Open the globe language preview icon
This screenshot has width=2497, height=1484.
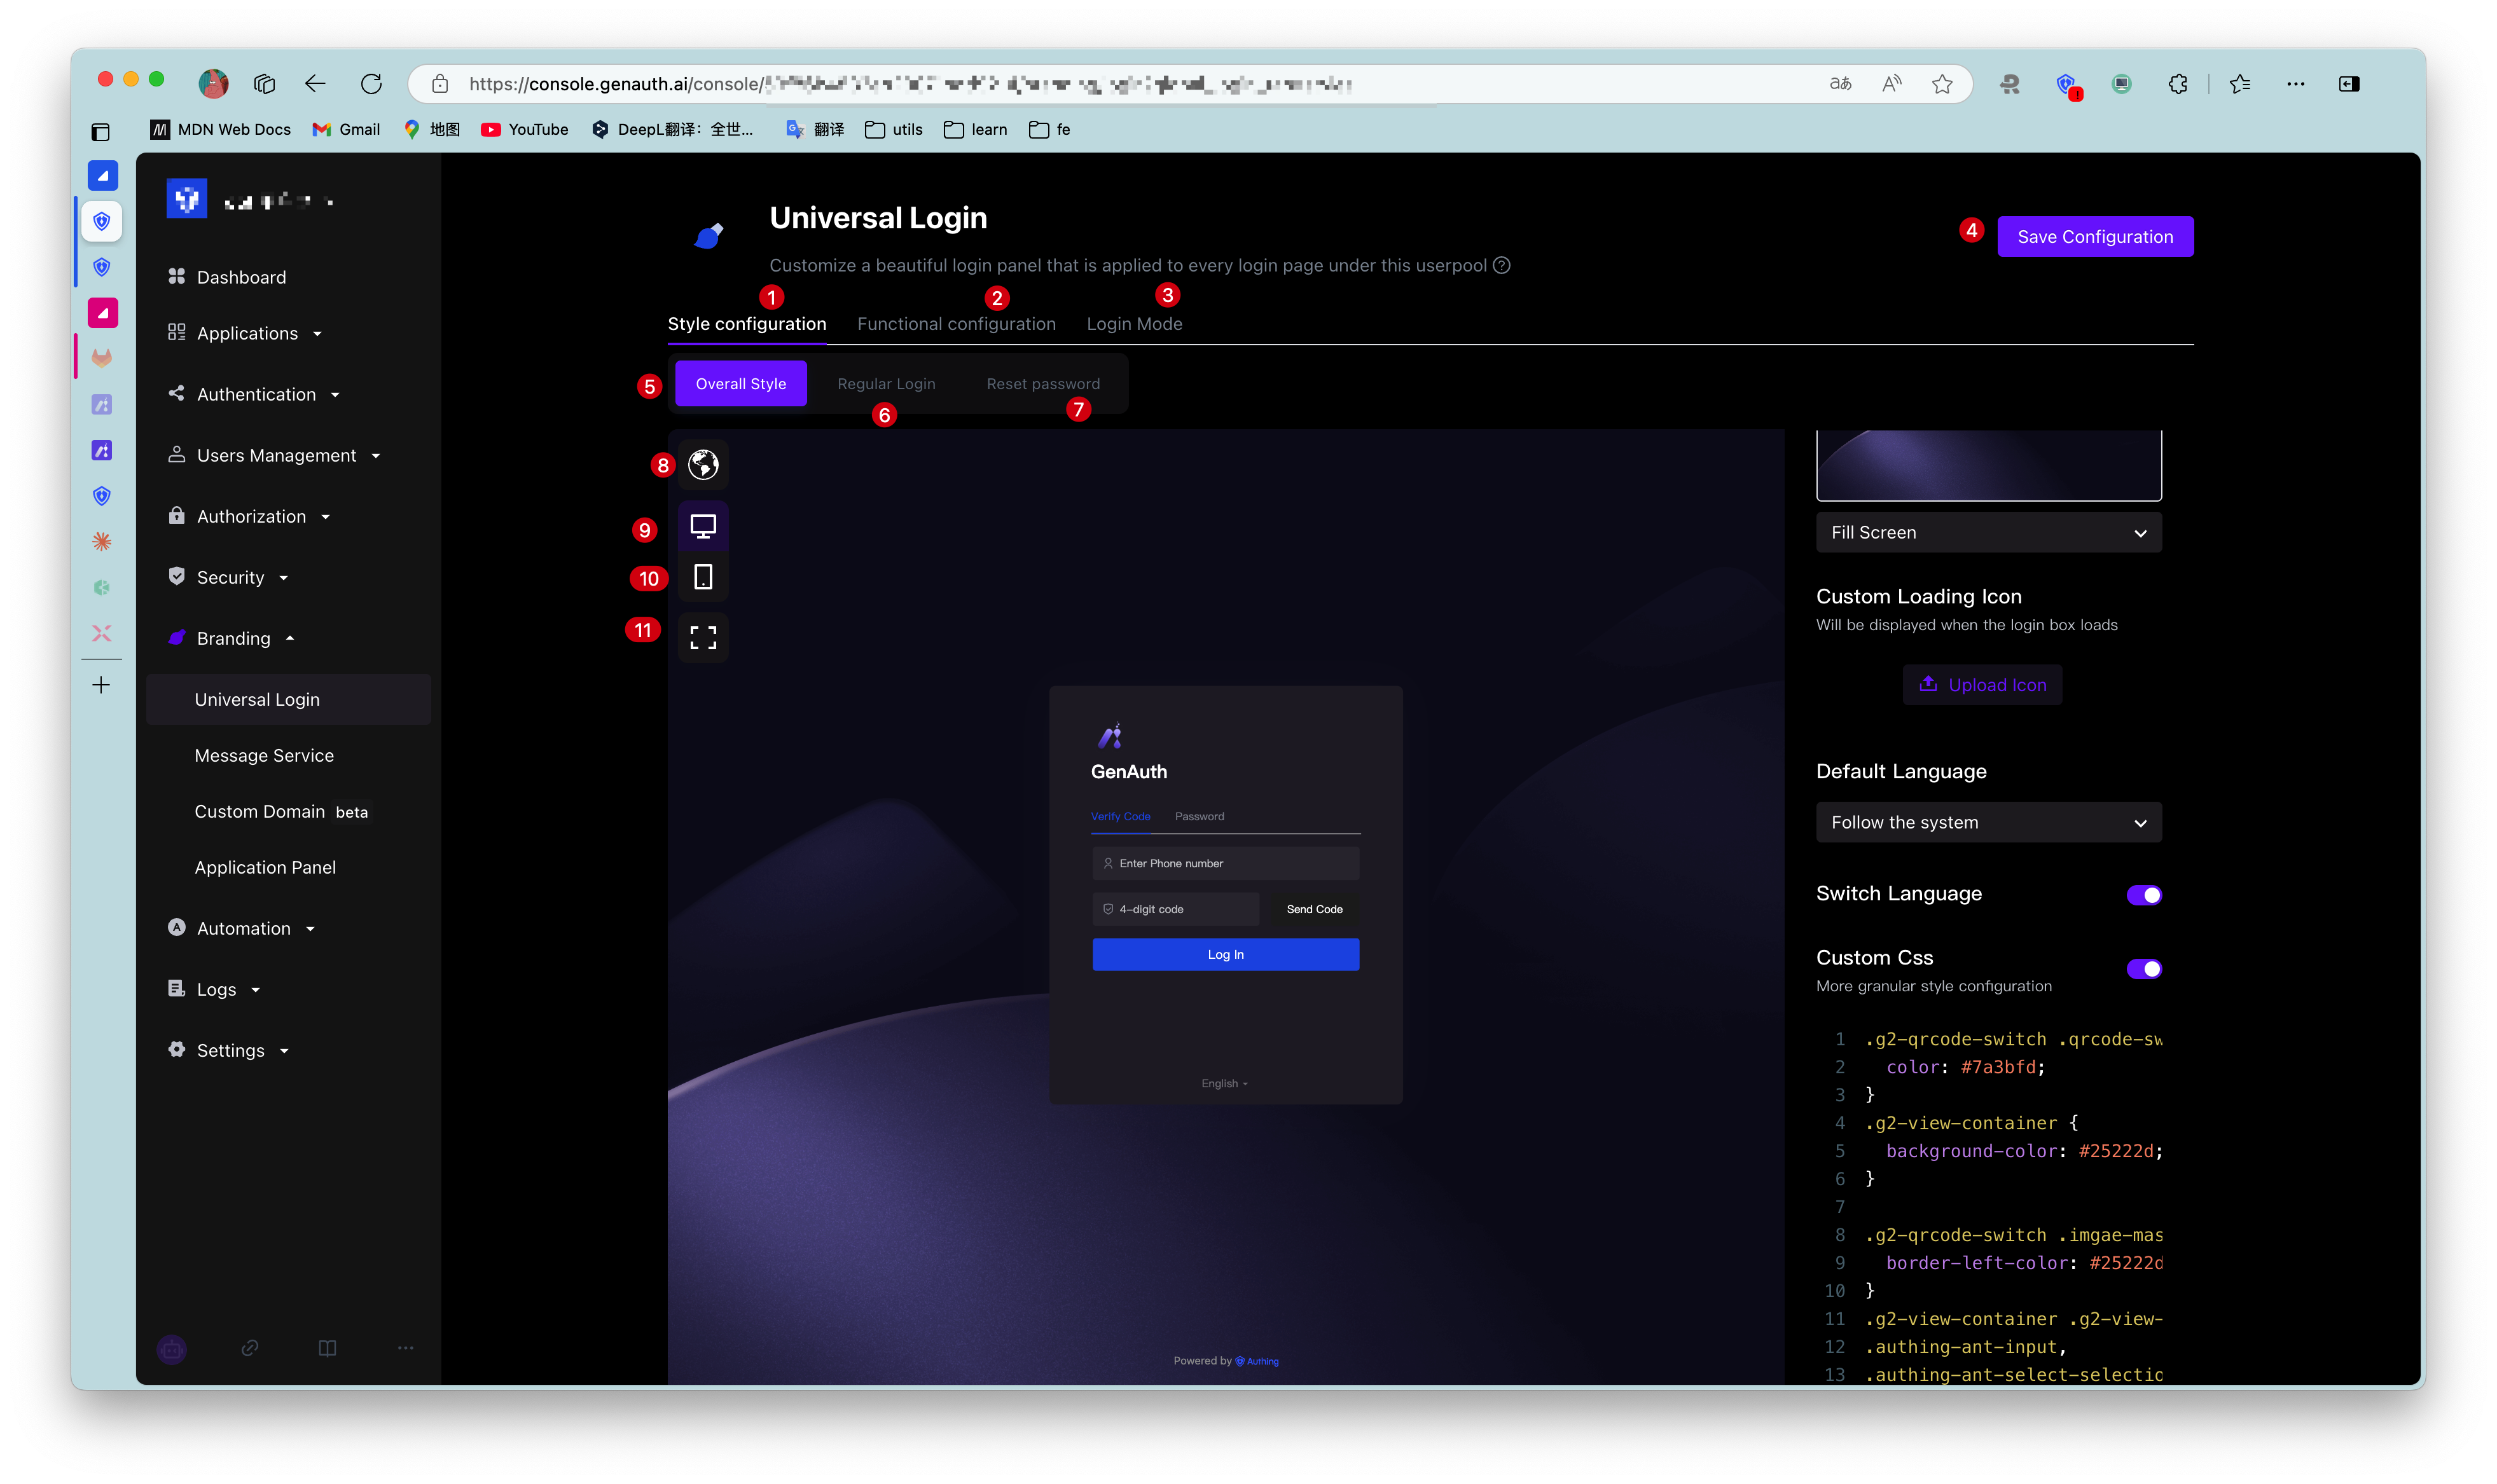(x=703, y=464)
